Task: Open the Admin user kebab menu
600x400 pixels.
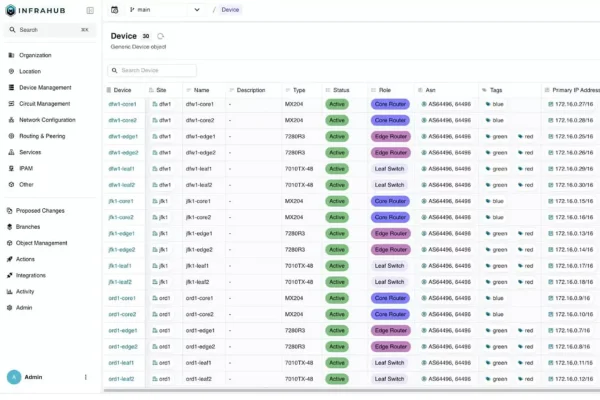Action: click(x=86, y=377)
